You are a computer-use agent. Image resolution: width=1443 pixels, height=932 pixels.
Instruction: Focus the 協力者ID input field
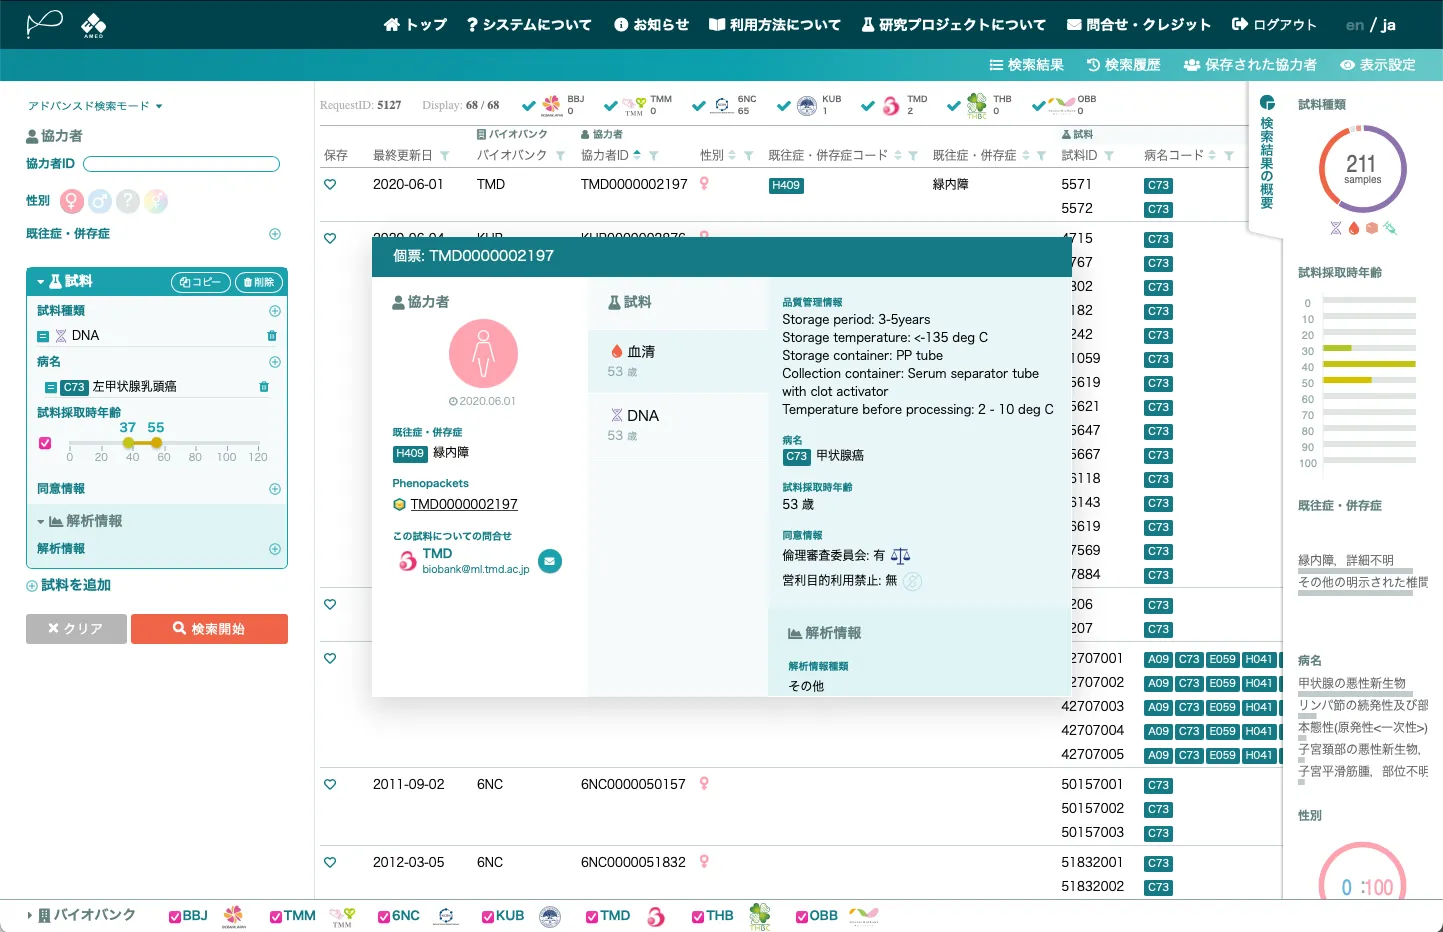(x=181, y=164)
